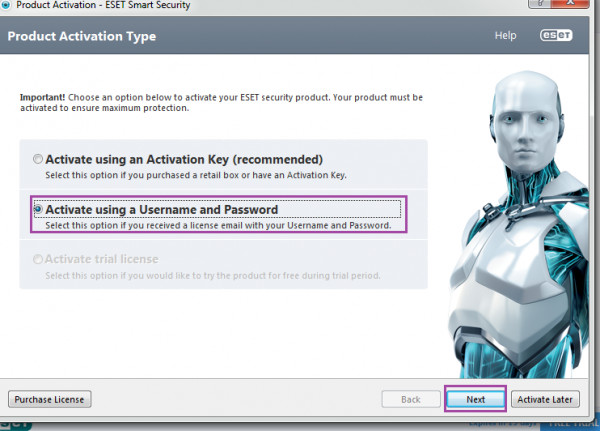The height and width of the screenshot is (431, 600).
Task: Go back using the Back button
Action: [410, 399]
